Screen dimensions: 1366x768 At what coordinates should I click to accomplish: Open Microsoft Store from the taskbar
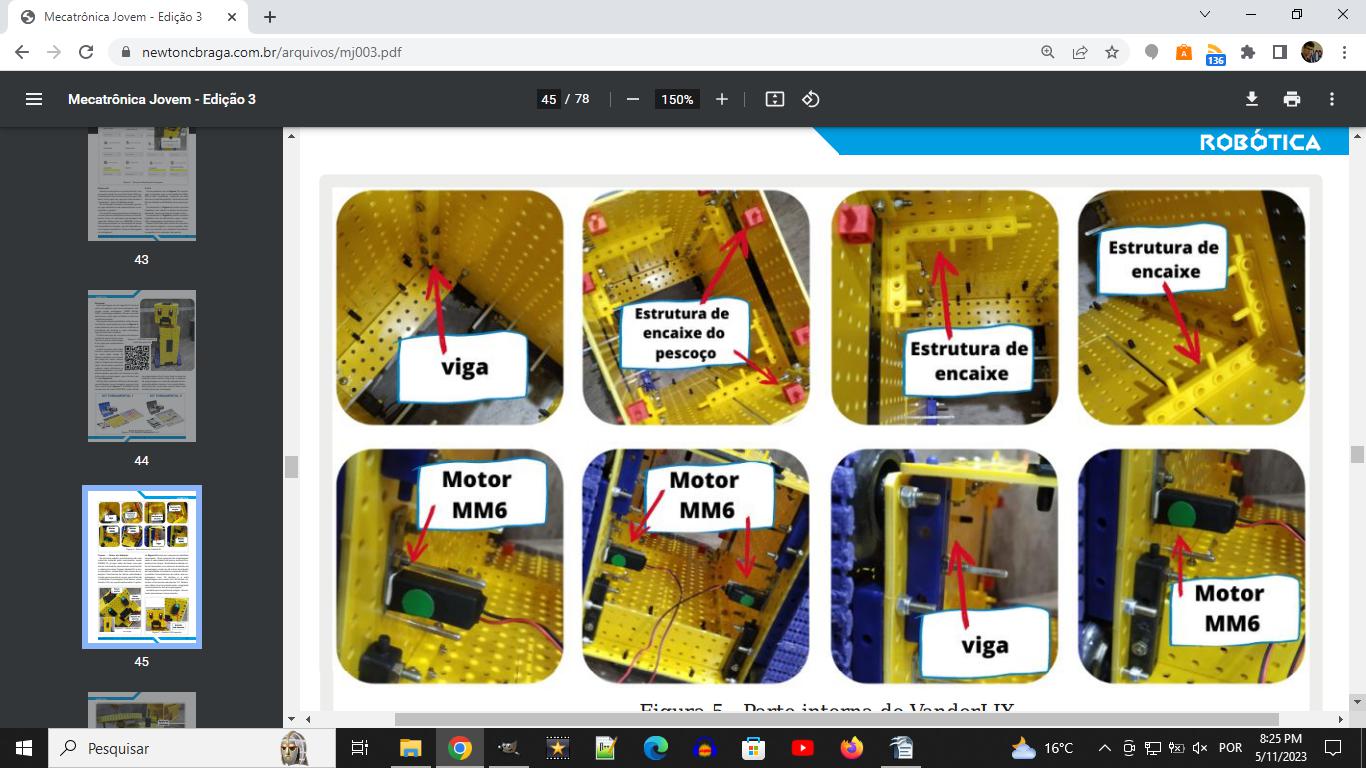pos(753,748)
